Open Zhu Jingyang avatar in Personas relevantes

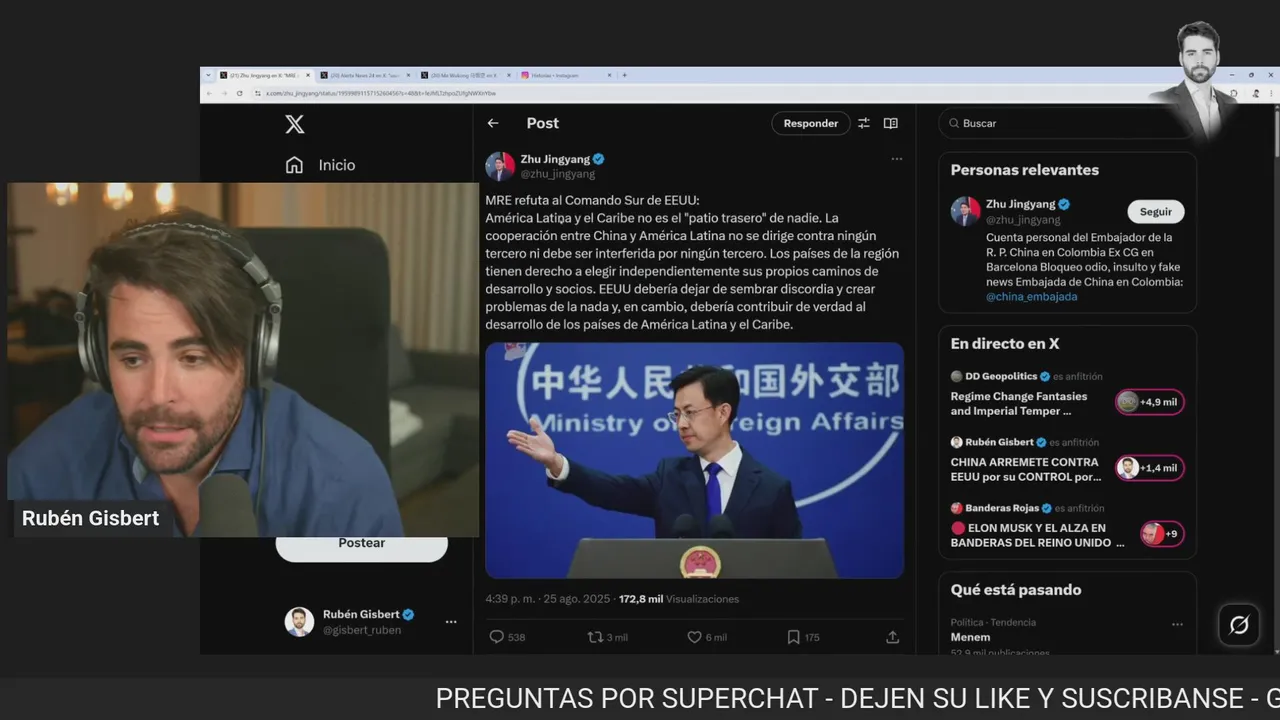966,211
